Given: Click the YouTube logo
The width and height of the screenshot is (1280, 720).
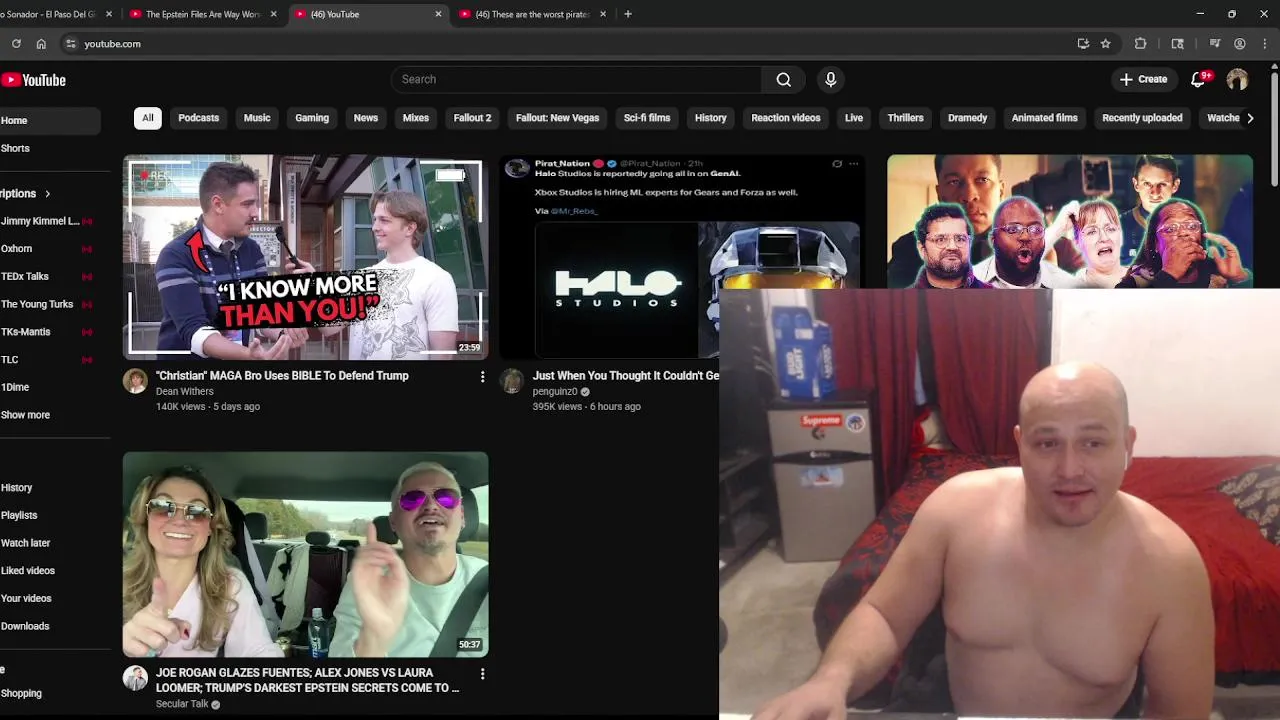Looking at the screenshot, I should [33, 80].
